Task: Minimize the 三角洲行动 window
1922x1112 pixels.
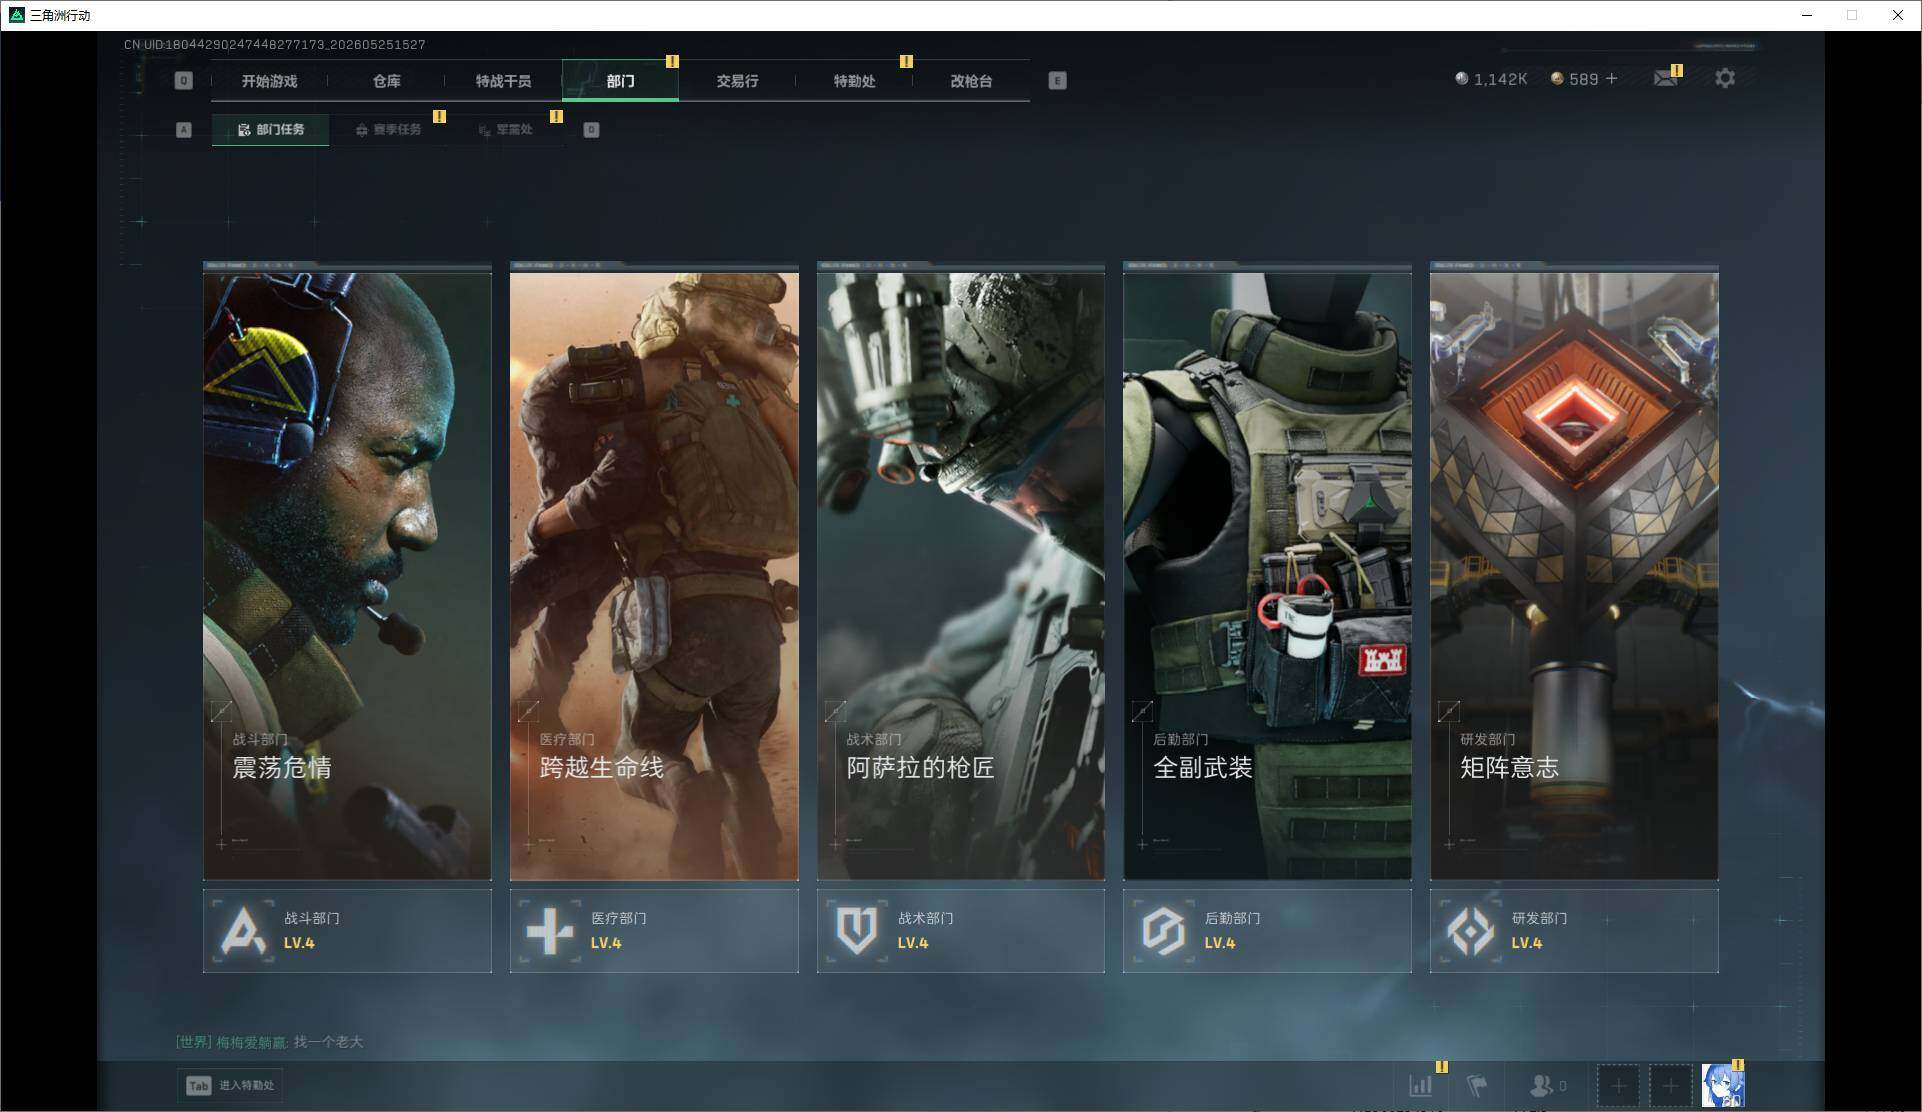Action: point(1807,15)
